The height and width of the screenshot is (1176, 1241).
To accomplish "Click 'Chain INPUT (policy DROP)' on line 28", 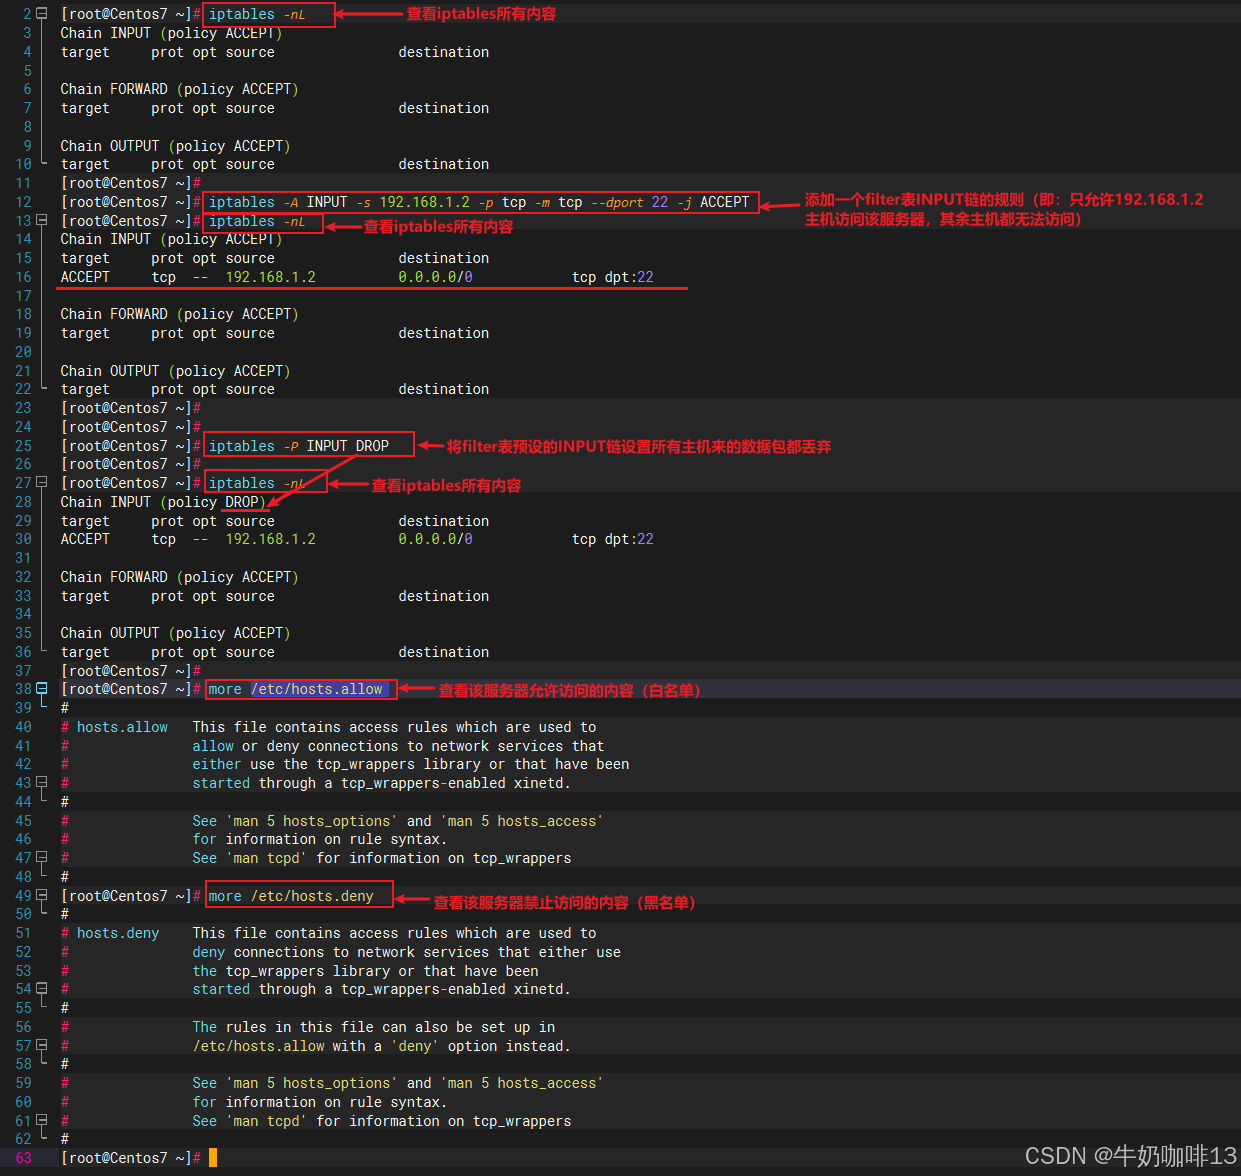I will pos(163,502).
